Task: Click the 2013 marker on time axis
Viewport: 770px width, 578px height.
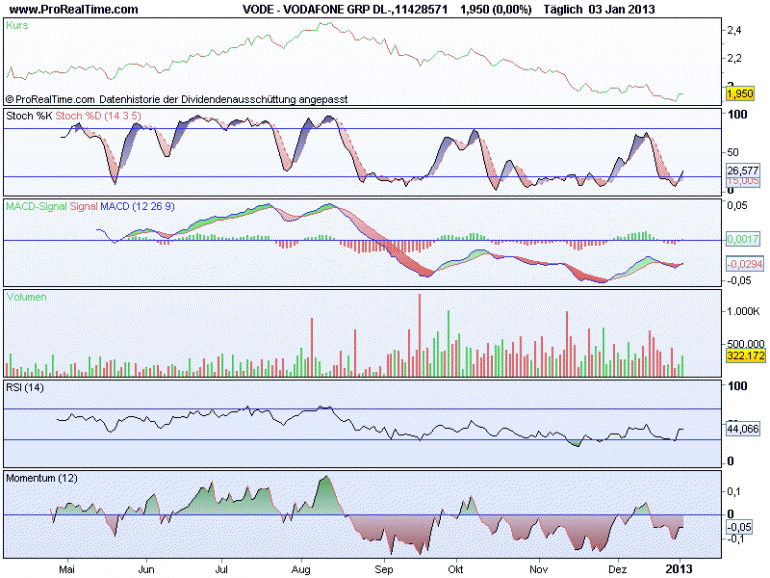Action: coord(679,569)
